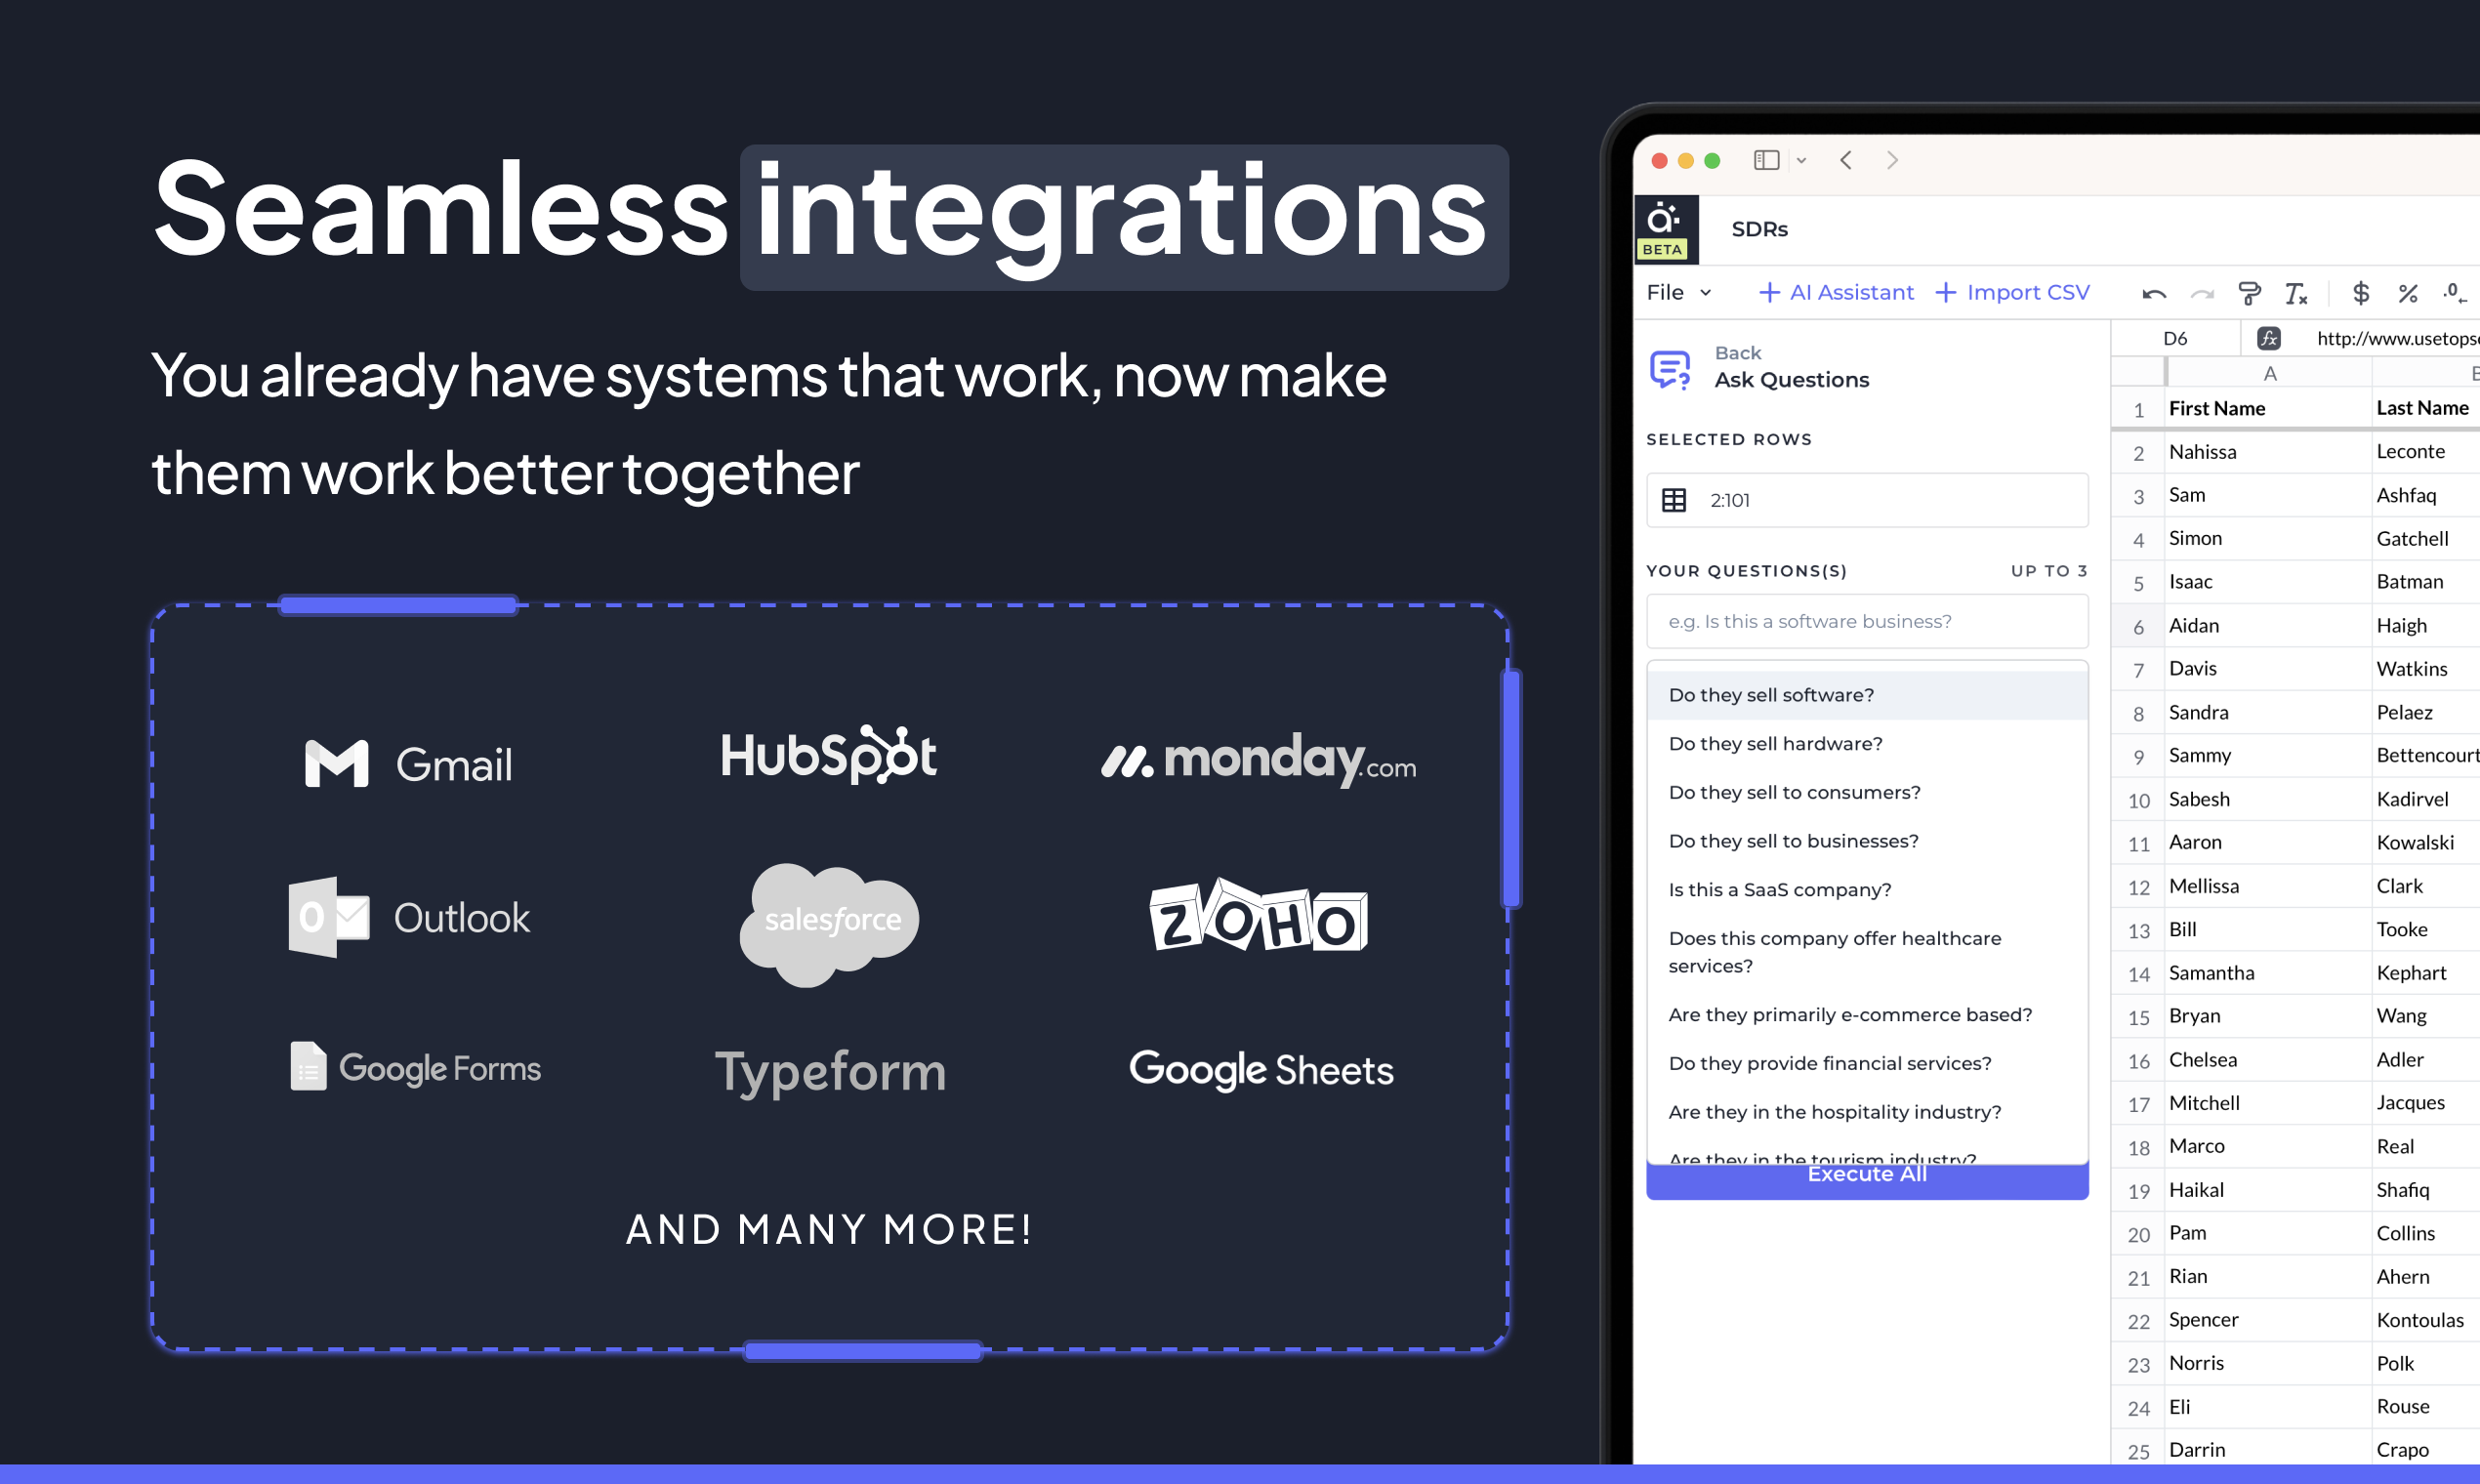Click the cell containing Aidan
The height and width of the screenshot is (1484, 2480).
pos(2268,626)
